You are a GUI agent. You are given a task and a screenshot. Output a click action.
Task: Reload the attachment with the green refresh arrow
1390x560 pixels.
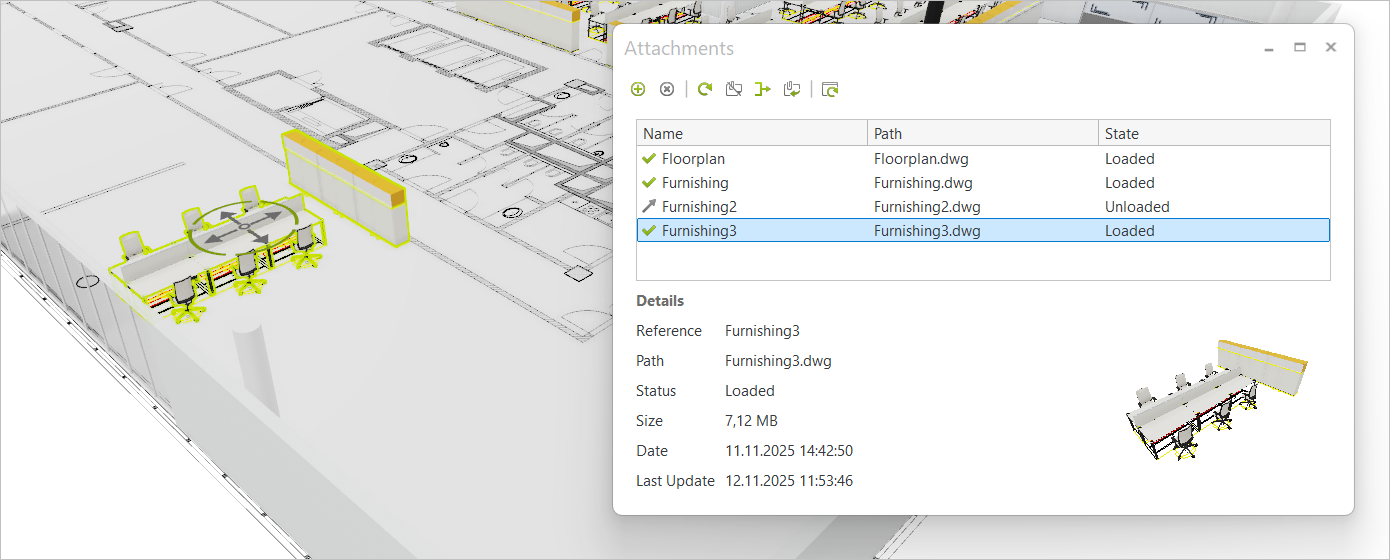705,89
